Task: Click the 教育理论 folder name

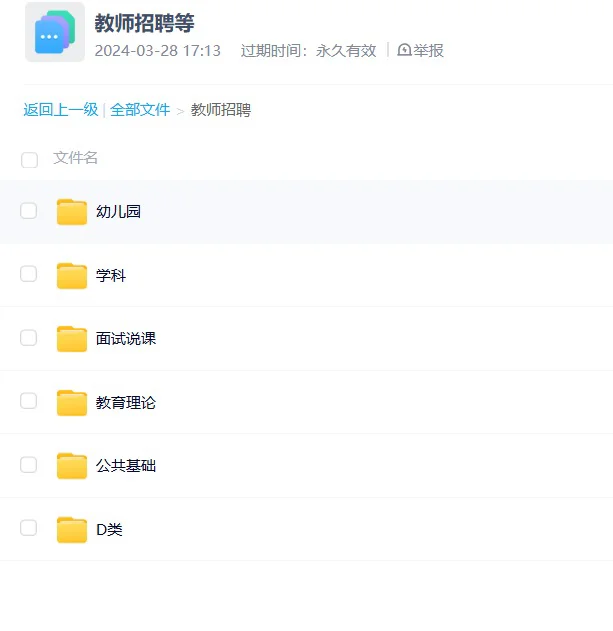Action: coord(126,402)
